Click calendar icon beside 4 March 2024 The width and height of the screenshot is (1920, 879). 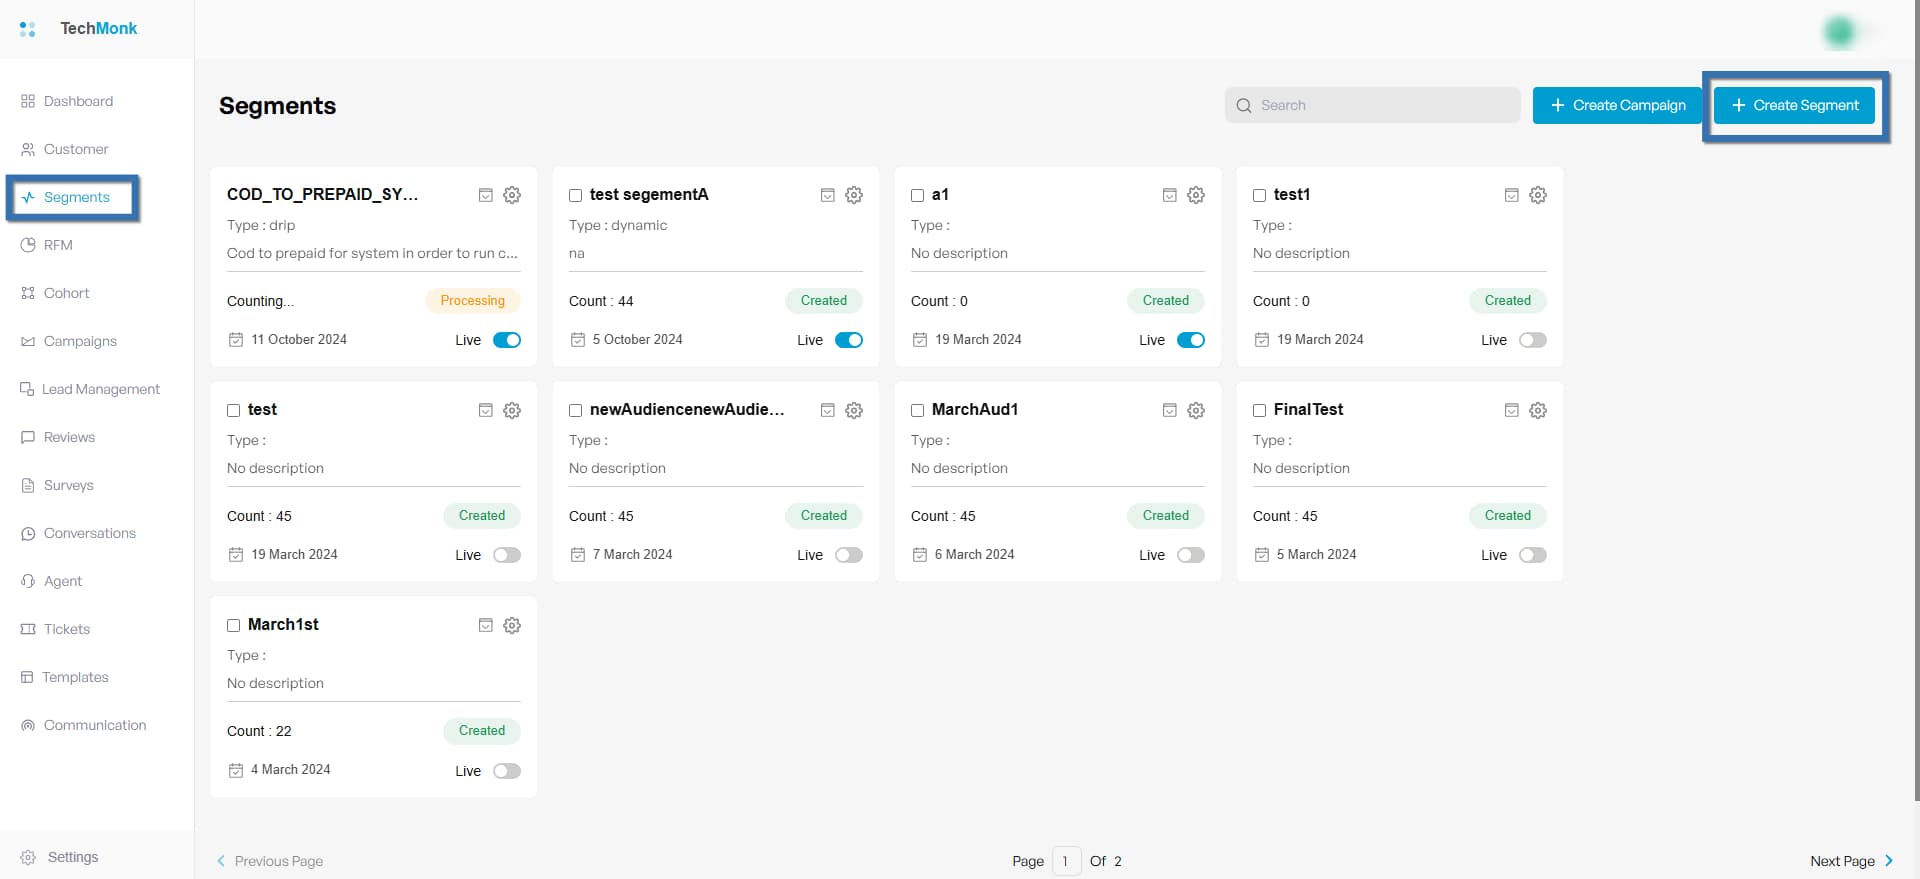coord(236,770)
